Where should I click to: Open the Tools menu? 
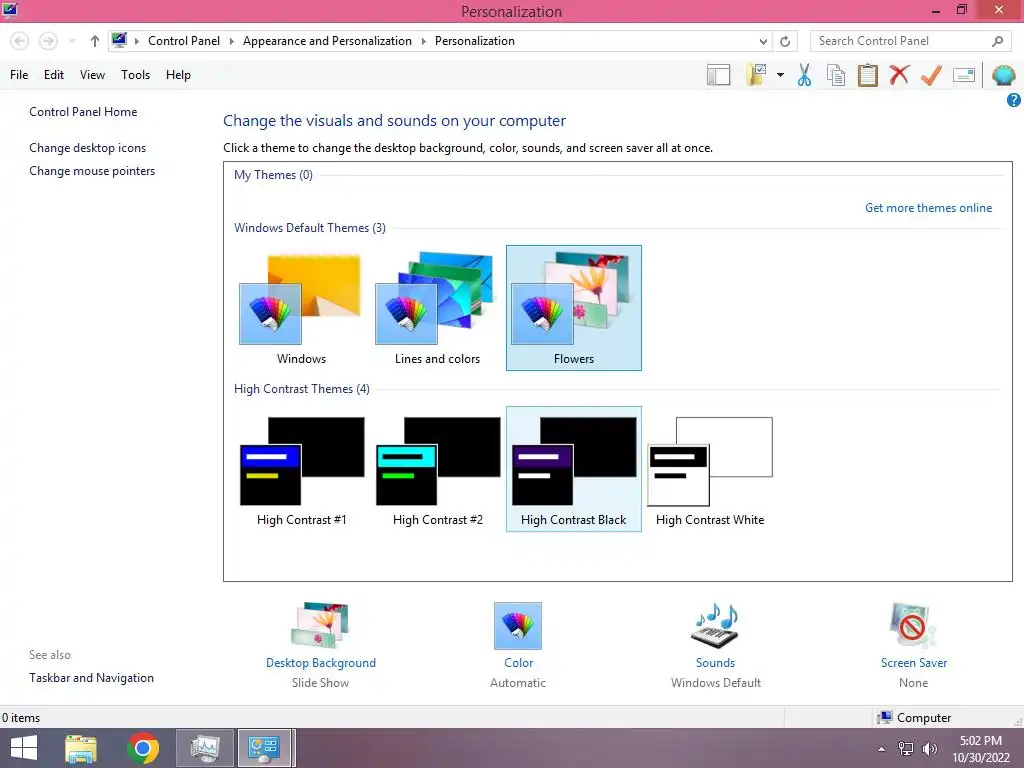pos(135,75)
